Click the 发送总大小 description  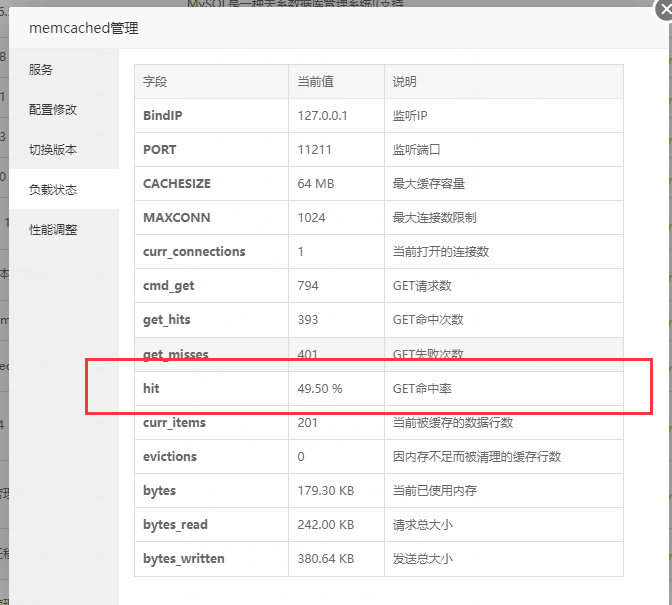423,559
